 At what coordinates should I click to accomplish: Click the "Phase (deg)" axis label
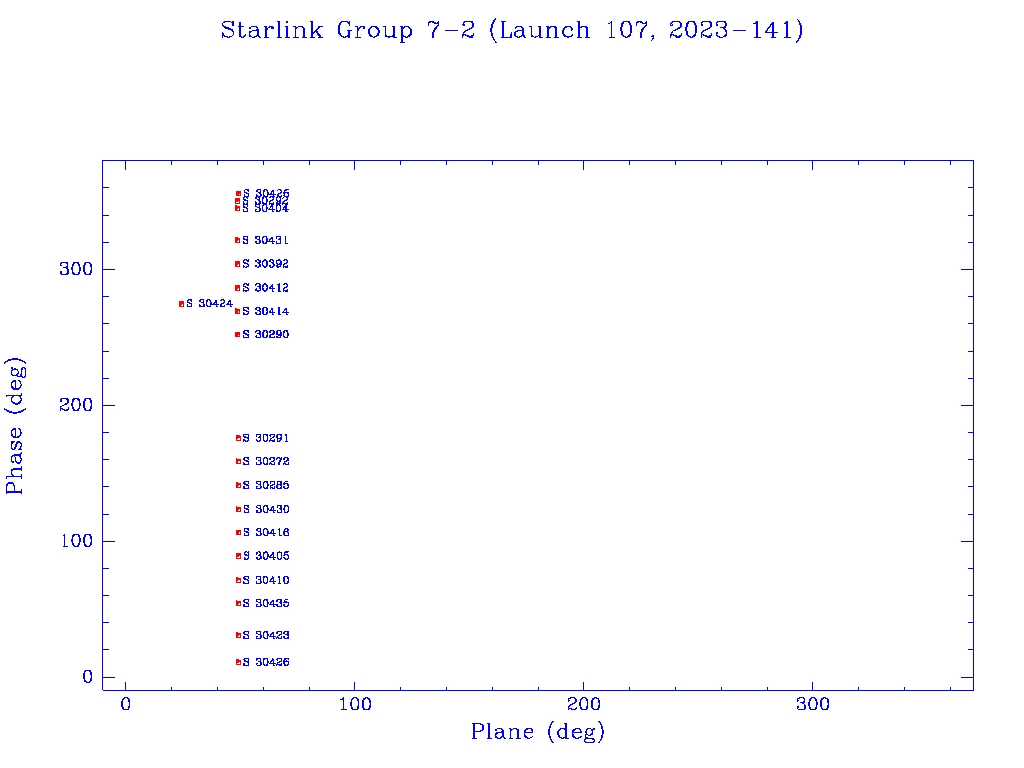pyautogui.click(x=14, y=426)
